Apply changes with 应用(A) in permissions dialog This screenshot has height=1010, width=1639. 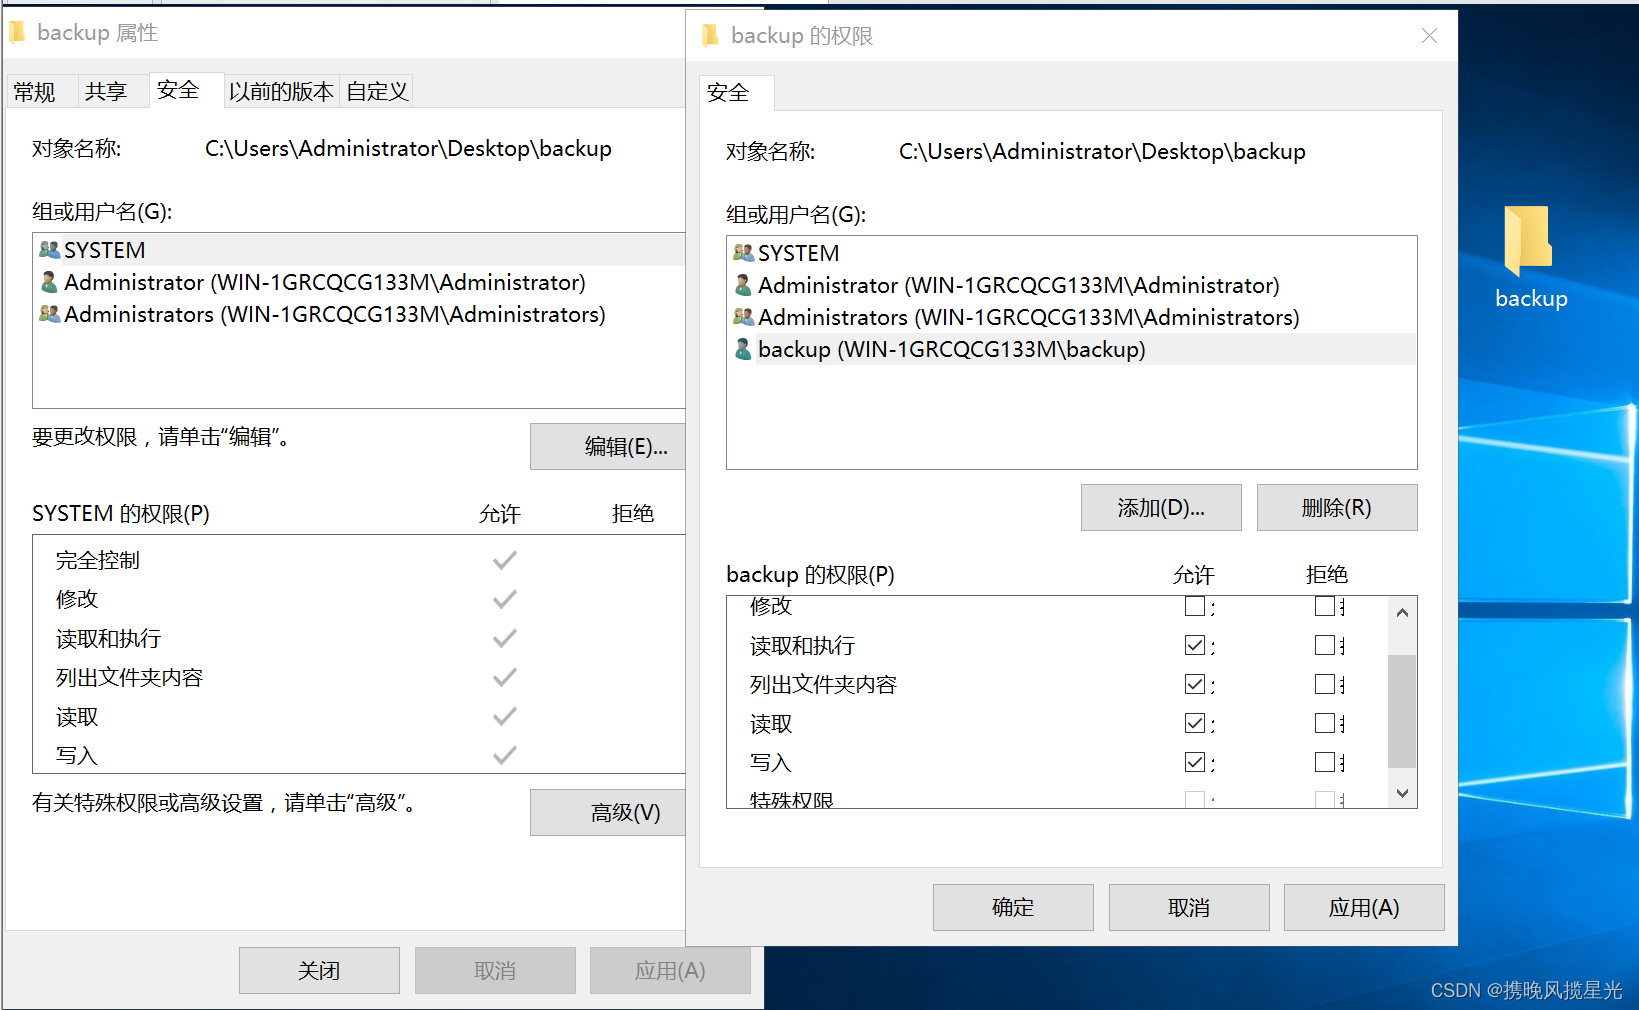tap(1364, 907)
